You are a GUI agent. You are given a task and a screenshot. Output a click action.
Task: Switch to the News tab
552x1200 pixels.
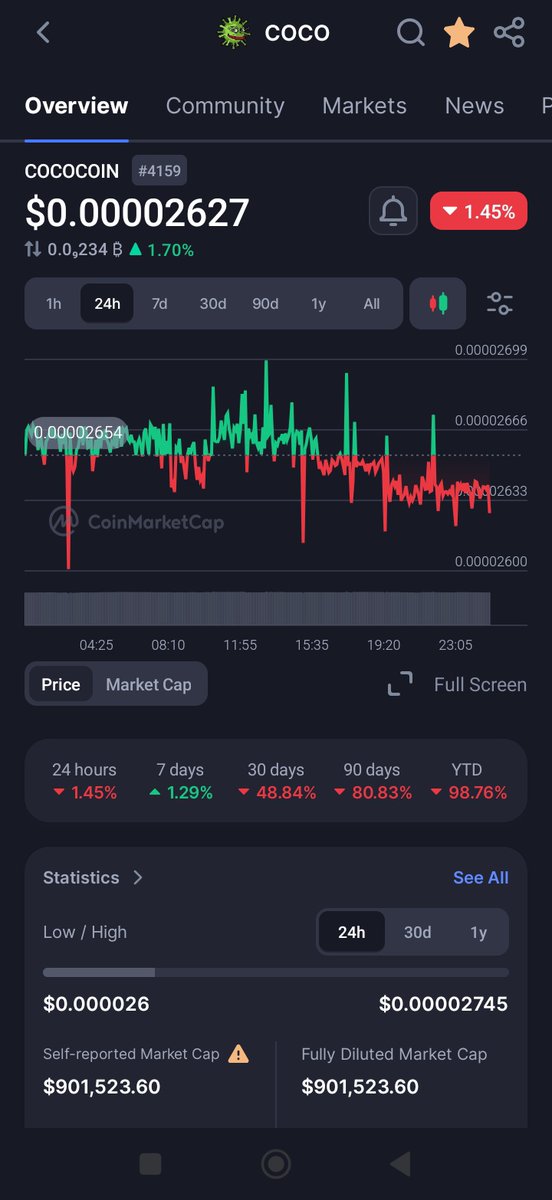(x=474, y=106)
